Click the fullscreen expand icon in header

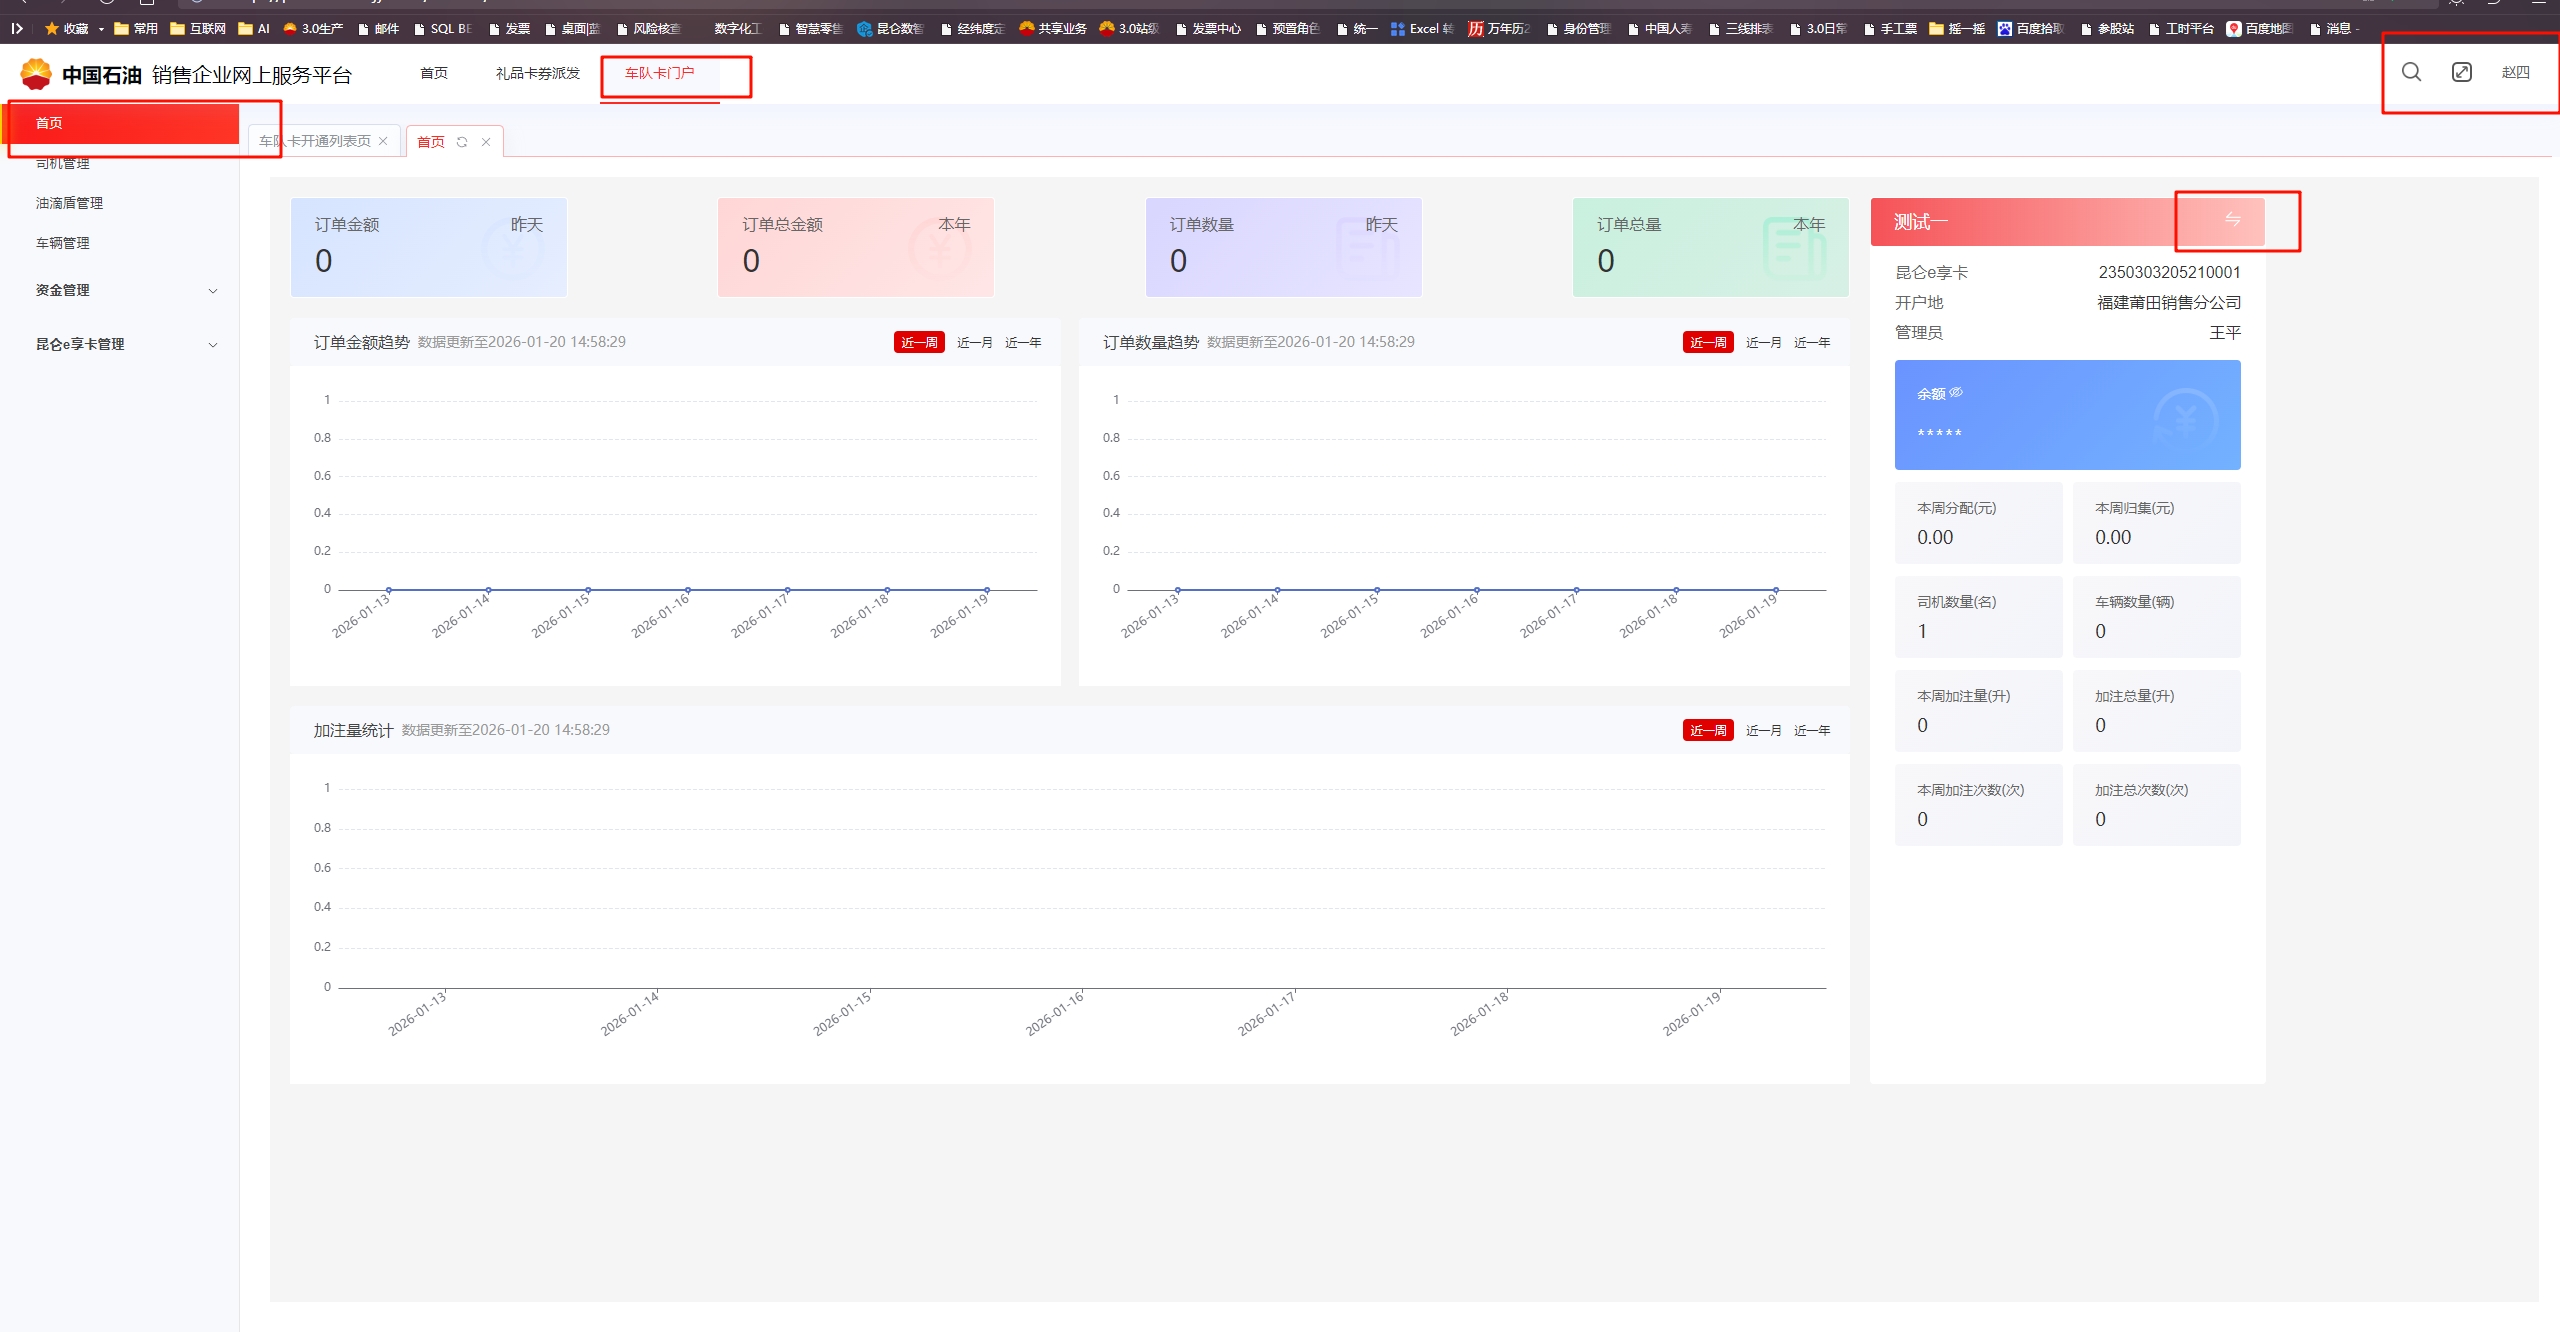[2461, 72]
